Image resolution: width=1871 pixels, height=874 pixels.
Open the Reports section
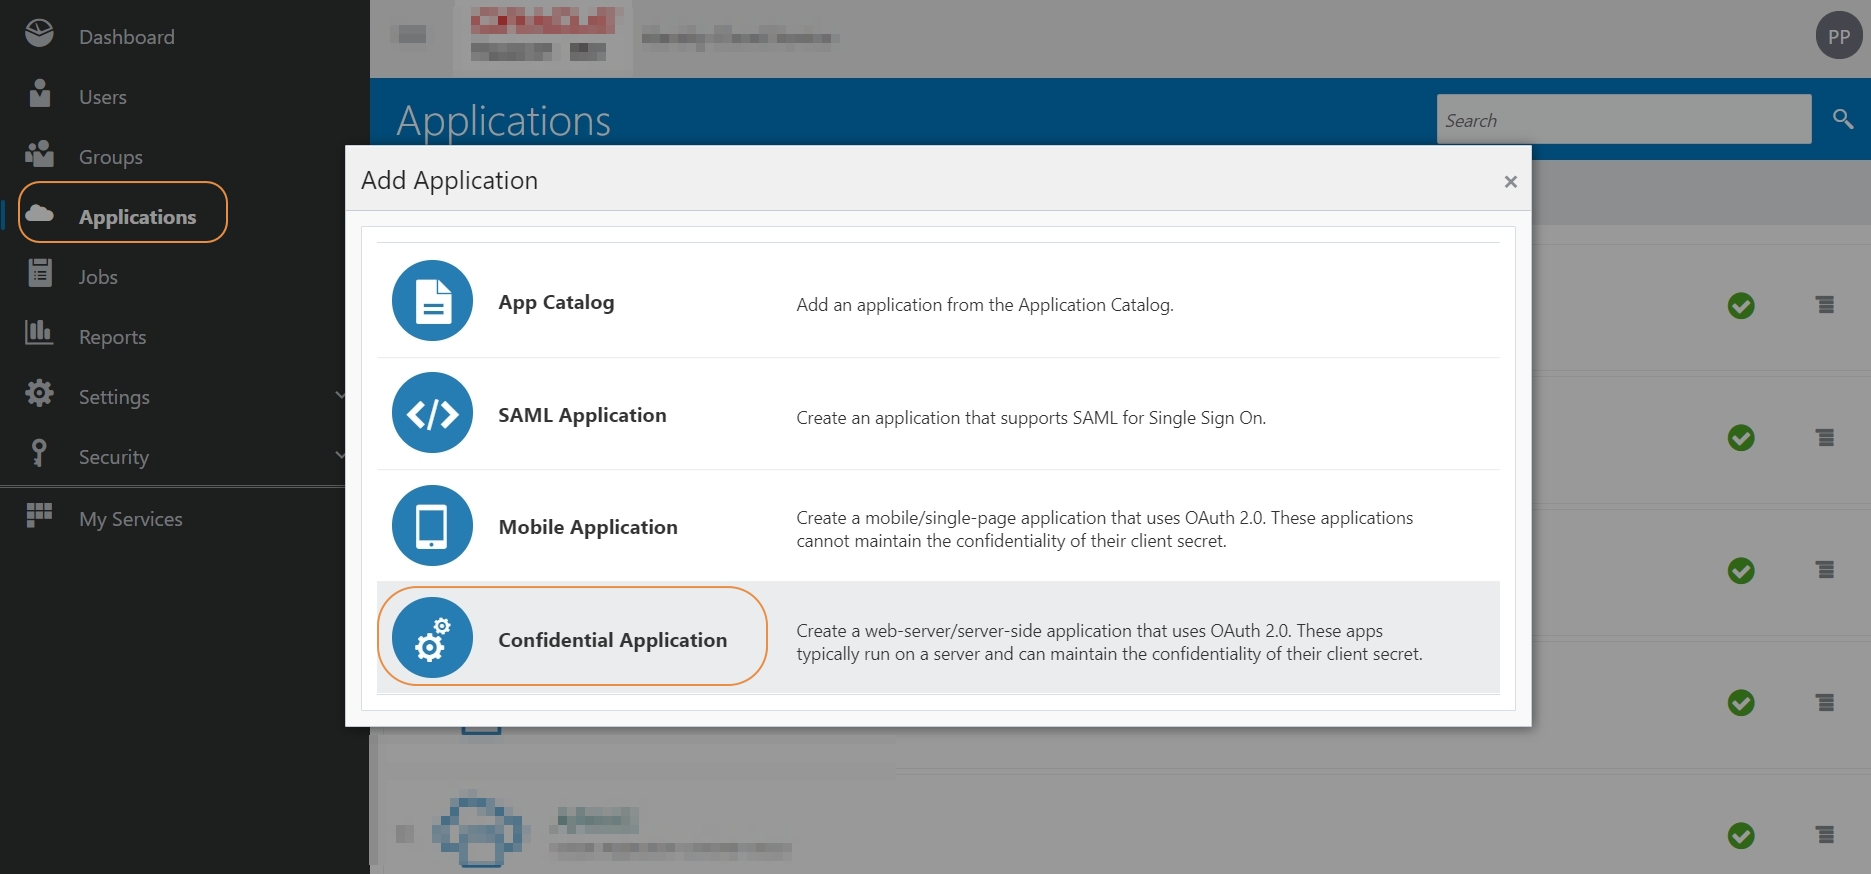tap(112, 337)
